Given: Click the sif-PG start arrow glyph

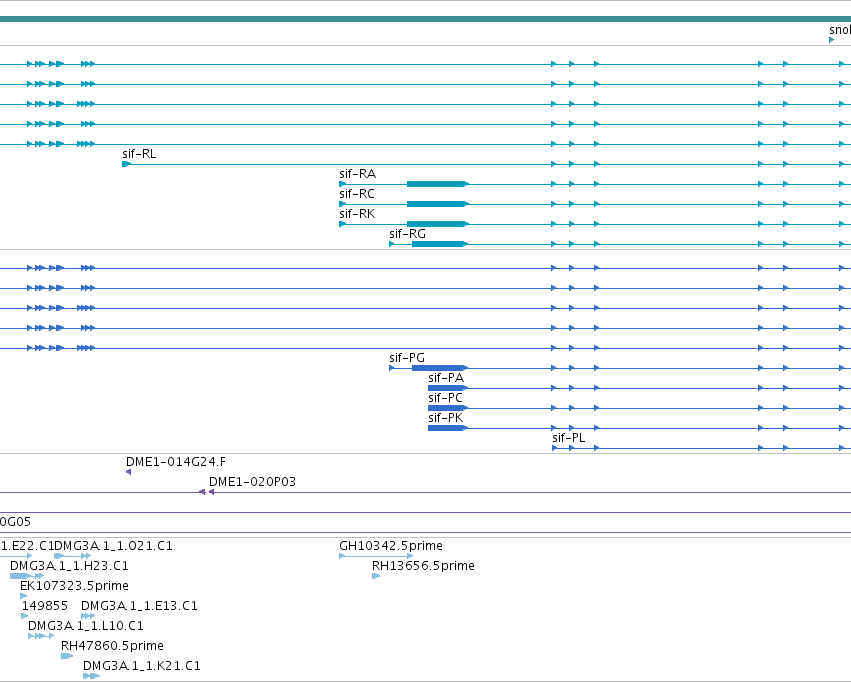Looking at the screenshot, I should pos(392,368).
